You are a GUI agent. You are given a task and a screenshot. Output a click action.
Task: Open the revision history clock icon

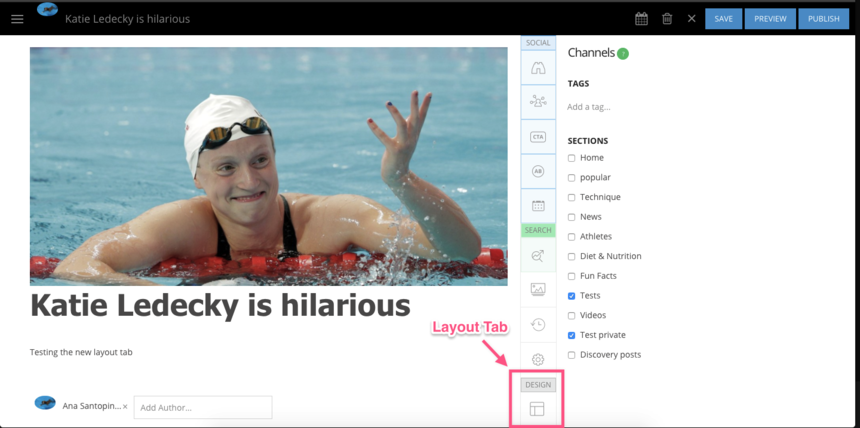coord(538,324)
